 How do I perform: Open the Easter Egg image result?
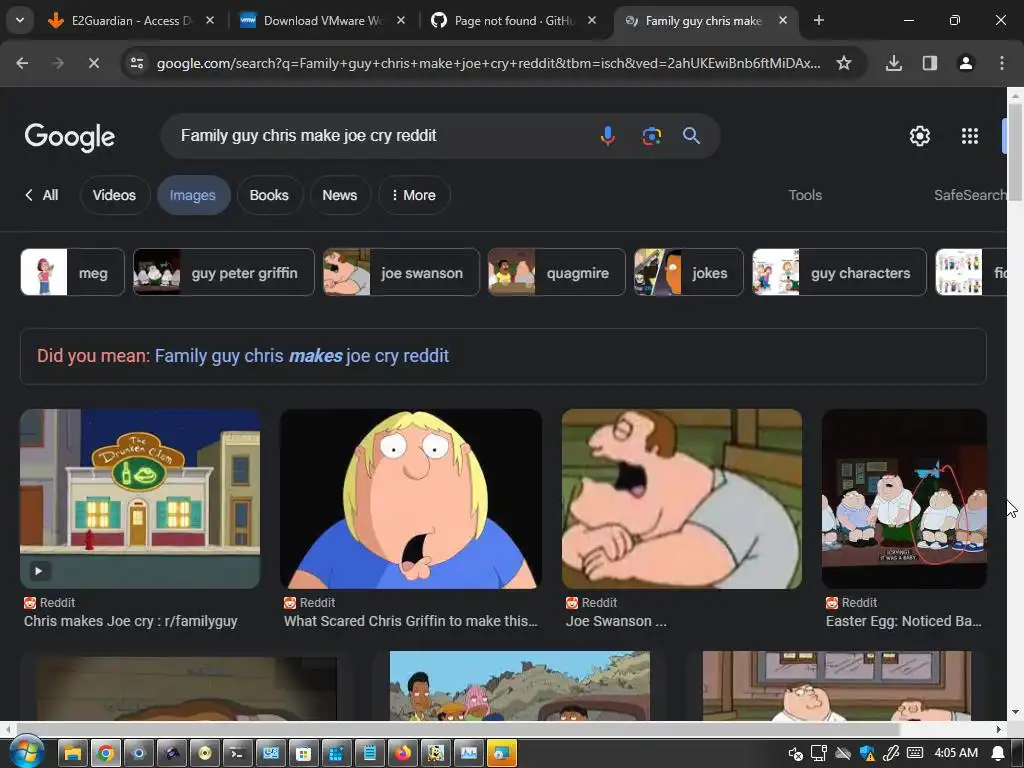pos(904,499)
